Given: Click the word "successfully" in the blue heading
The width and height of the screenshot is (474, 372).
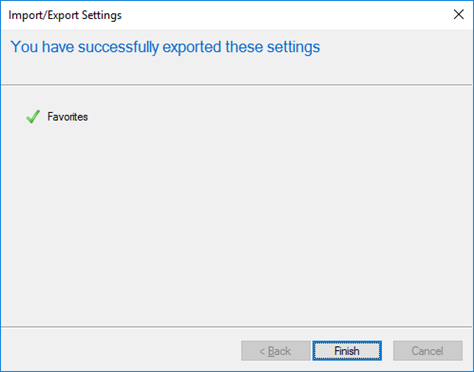Looking at the screenshot, I should pyautogui.click(x=118, y=47).
